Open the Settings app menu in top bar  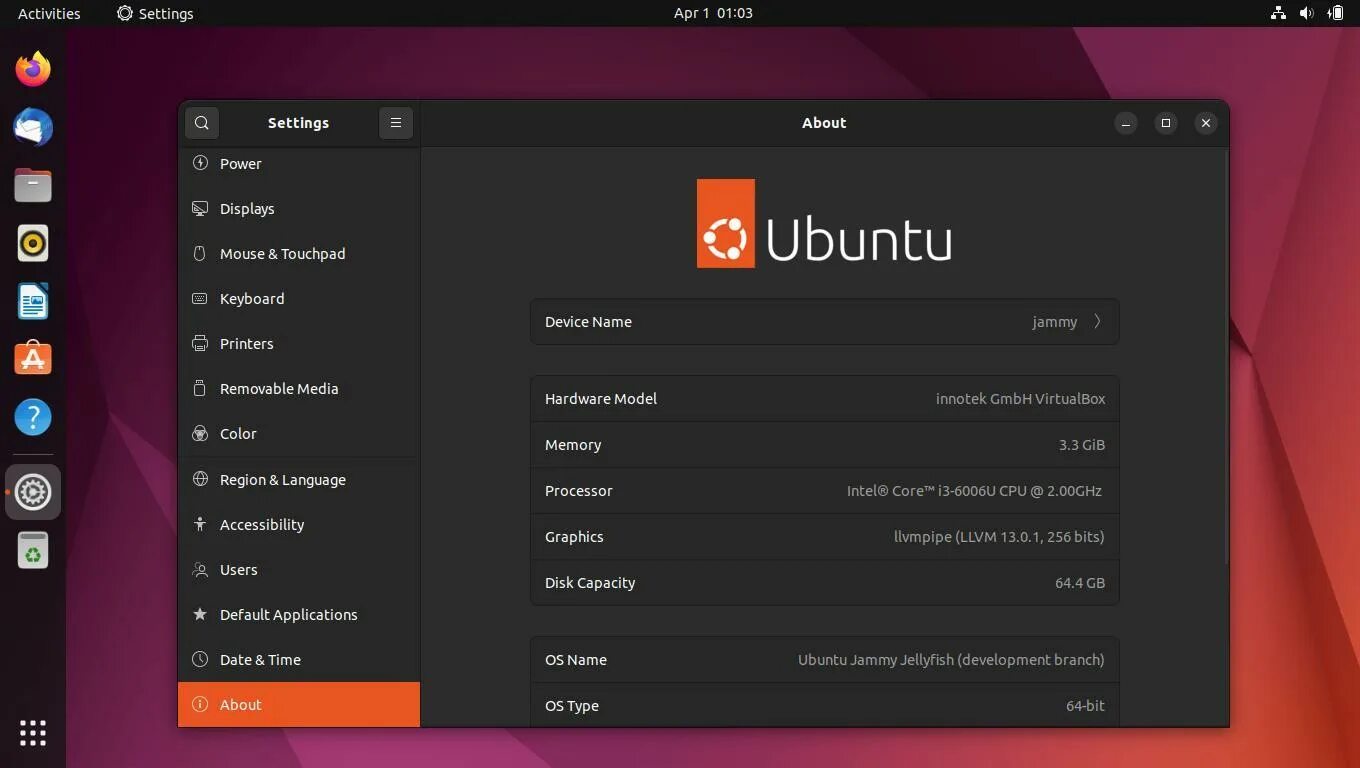click(155, 13)
